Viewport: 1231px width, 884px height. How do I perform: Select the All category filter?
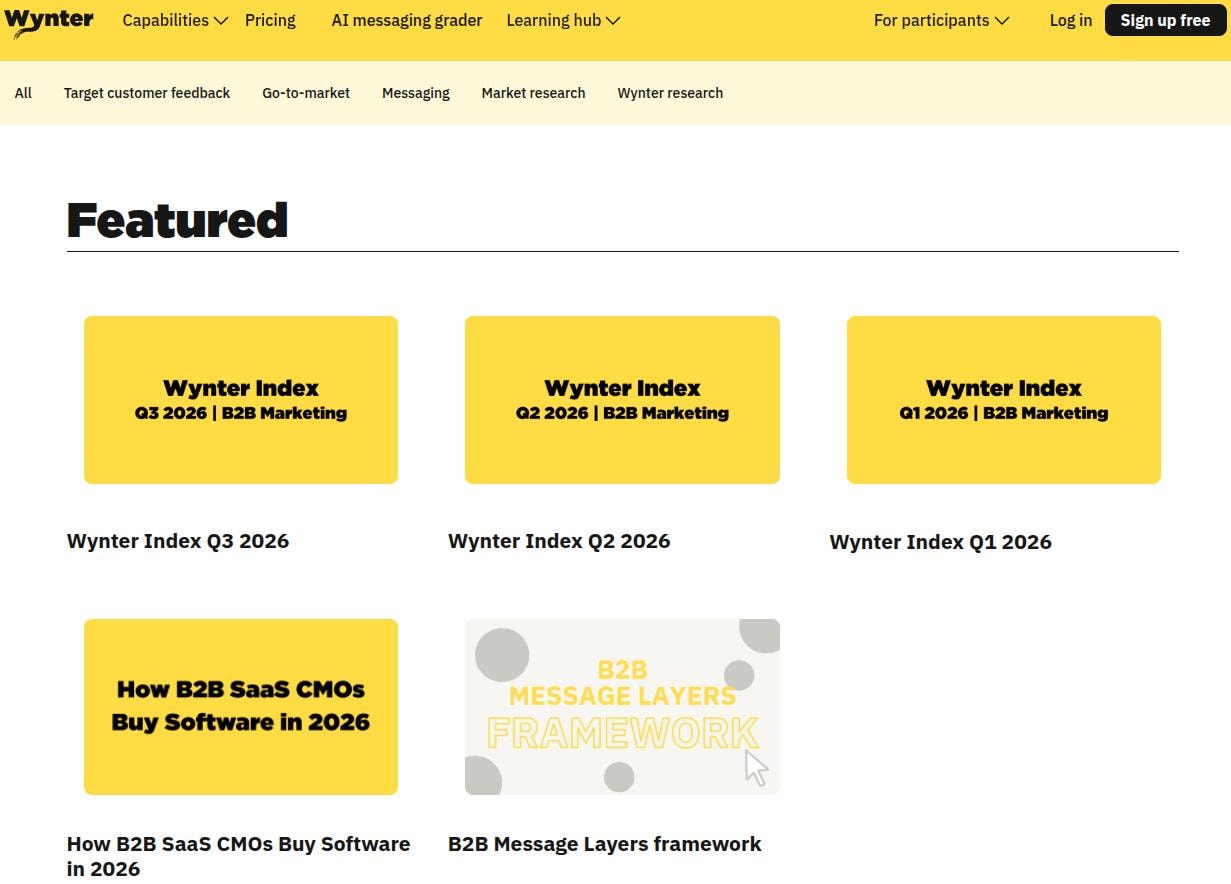tap(23, 93)
